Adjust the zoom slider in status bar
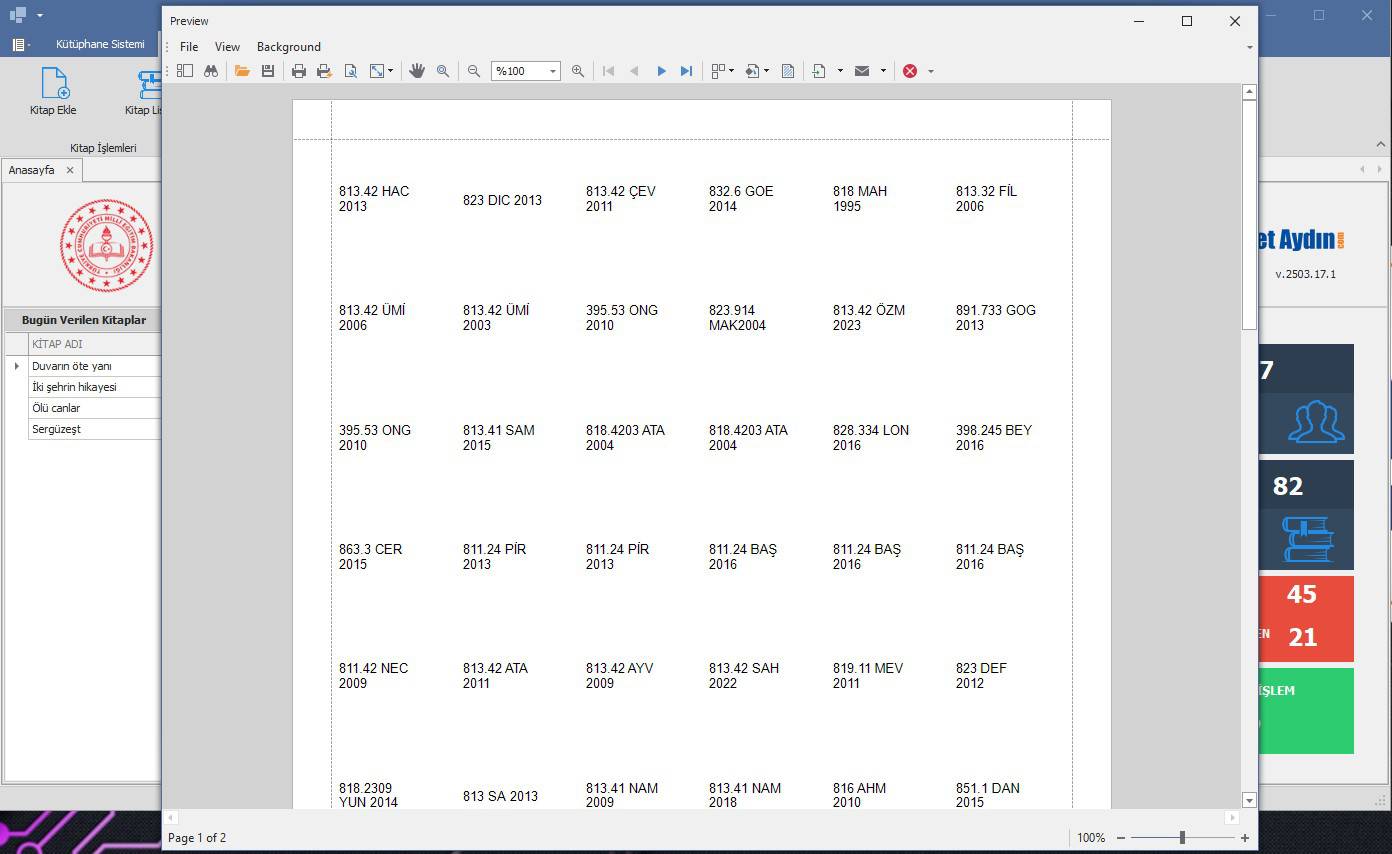1392x854 pixels. point(1182,838)
